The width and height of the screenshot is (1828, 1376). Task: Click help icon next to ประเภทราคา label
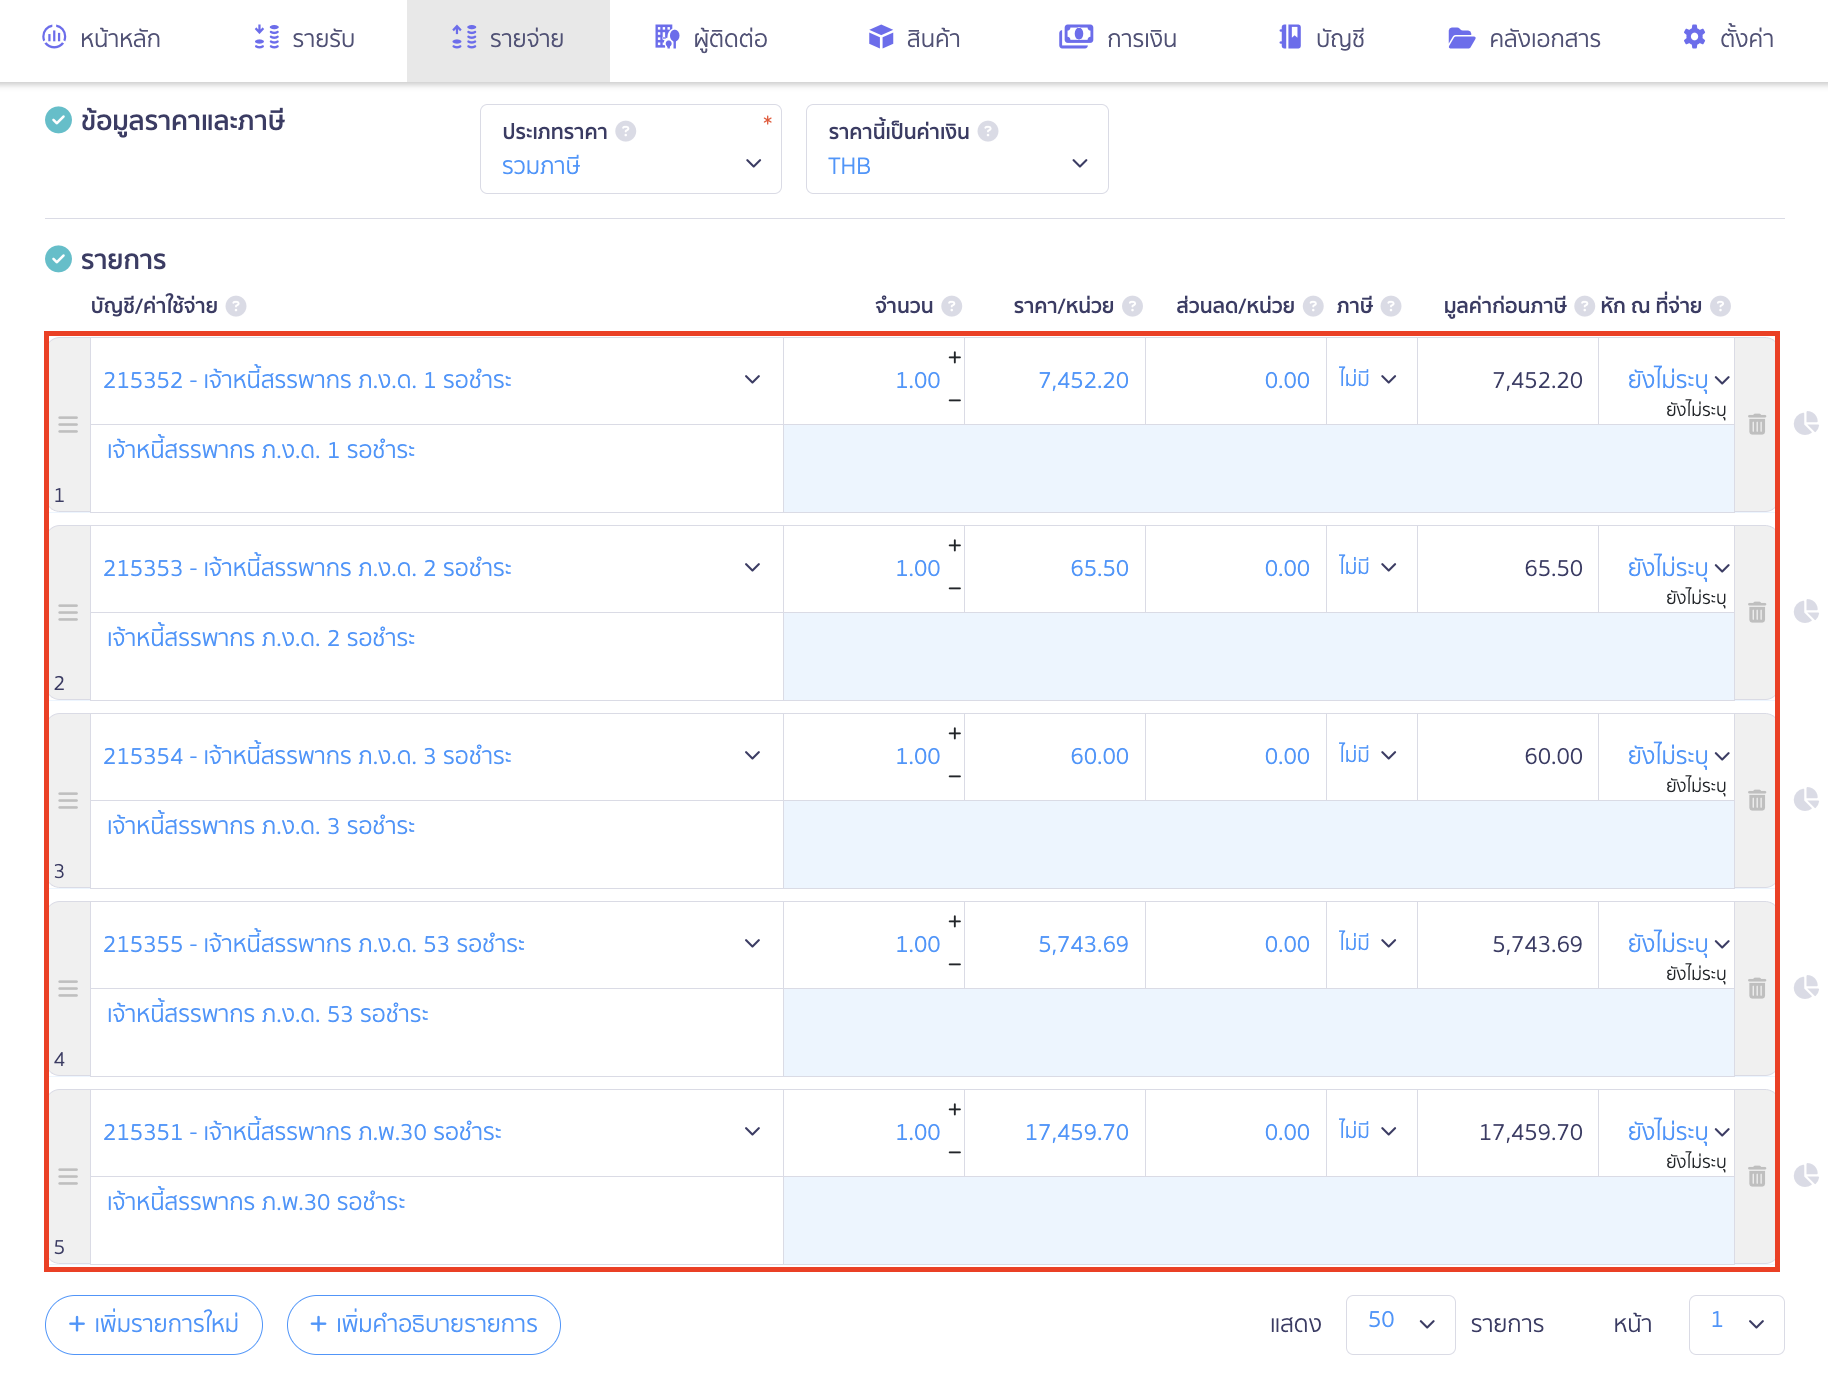pos(626,132)
